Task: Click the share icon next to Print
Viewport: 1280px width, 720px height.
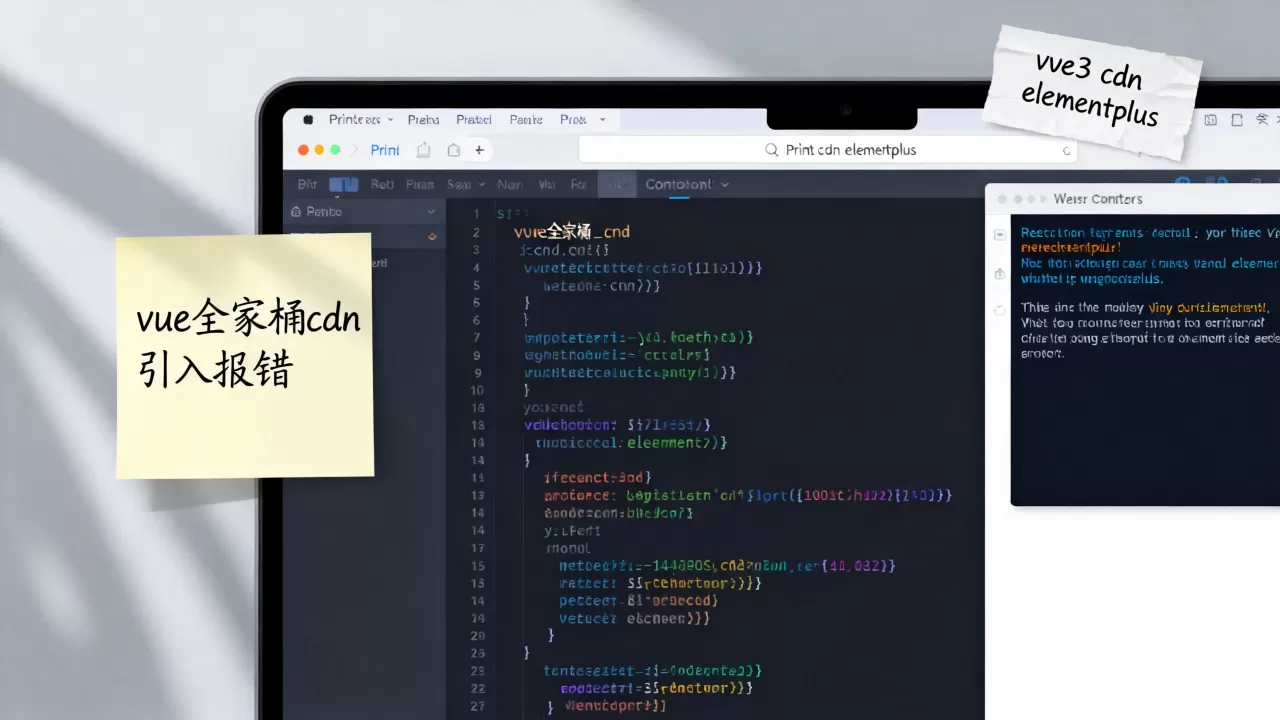Action: 424,150
